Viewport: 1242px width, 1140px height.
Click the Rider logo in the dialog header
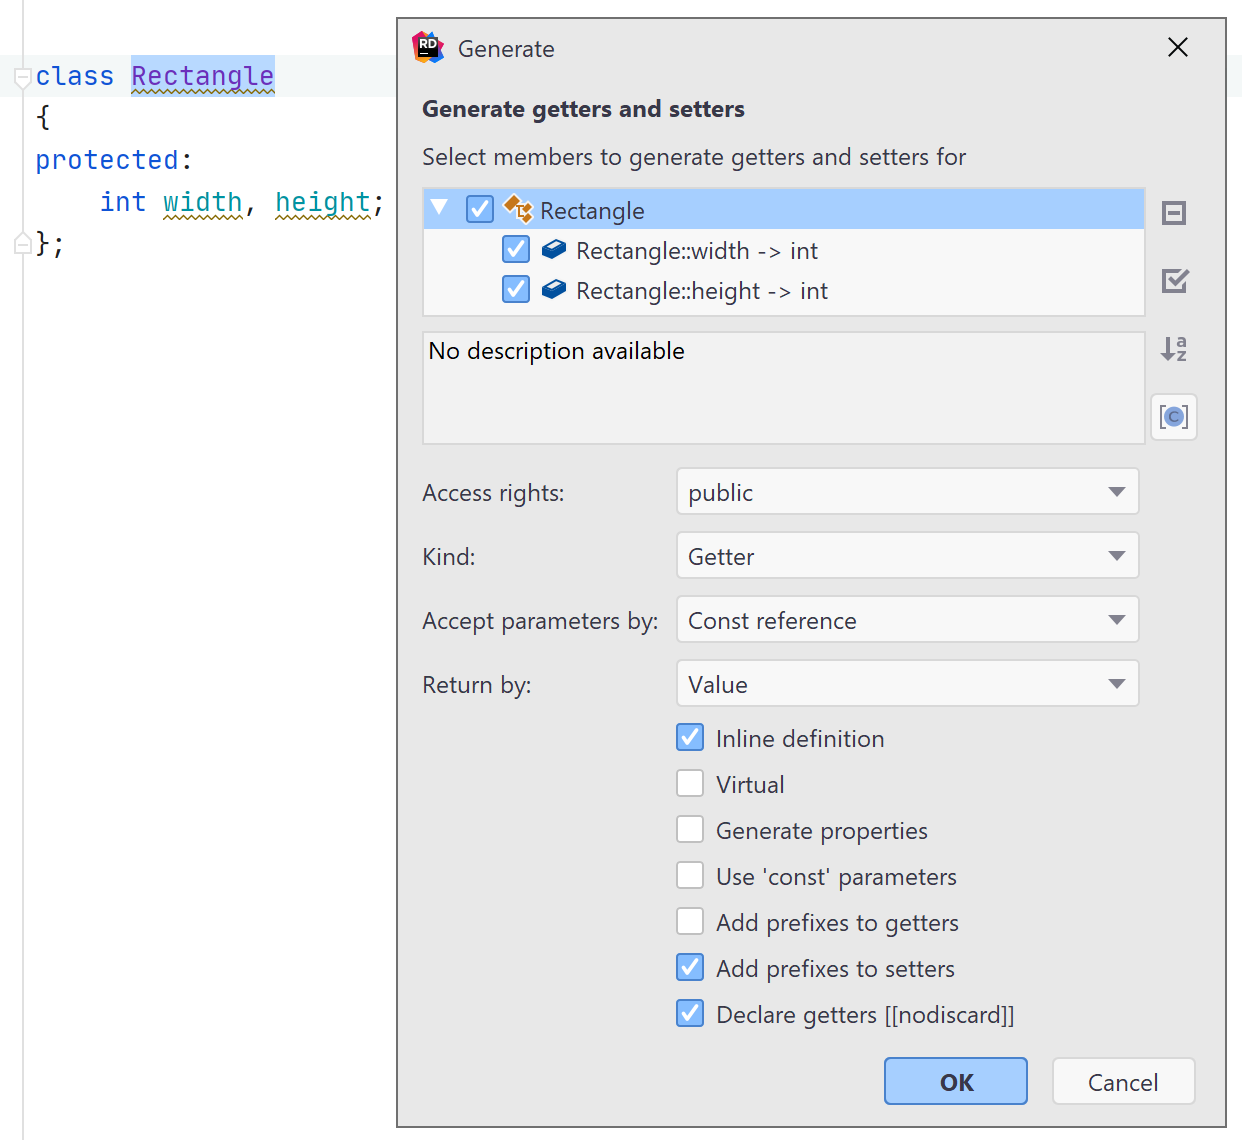(x=428, y=47)
